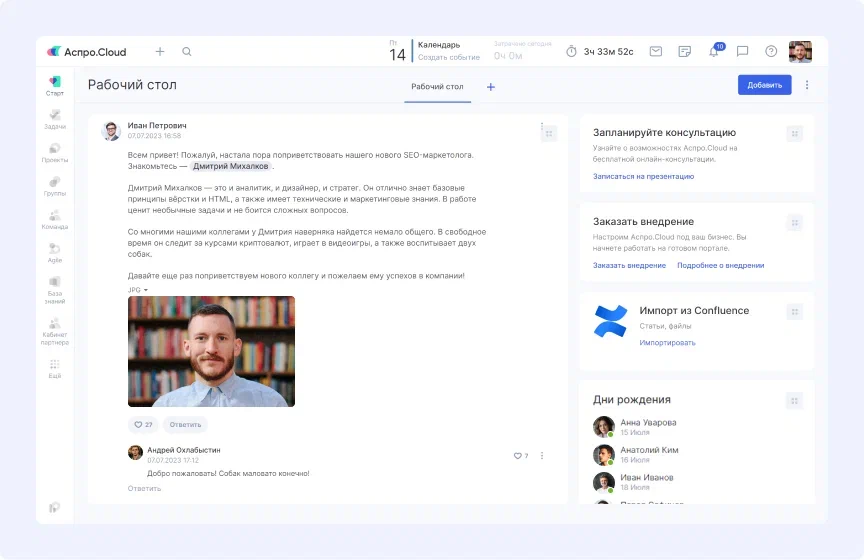Viewport: 864px width, 560px height.
Task: Open the chat bubble icon
Action: click(x=742, y=51)
